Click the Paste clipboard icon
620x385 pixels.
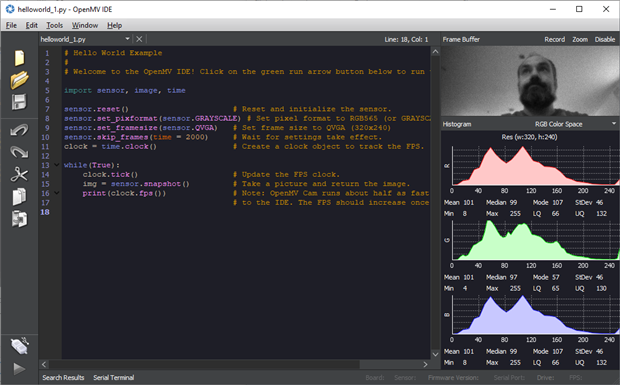(x=19, y=219)
